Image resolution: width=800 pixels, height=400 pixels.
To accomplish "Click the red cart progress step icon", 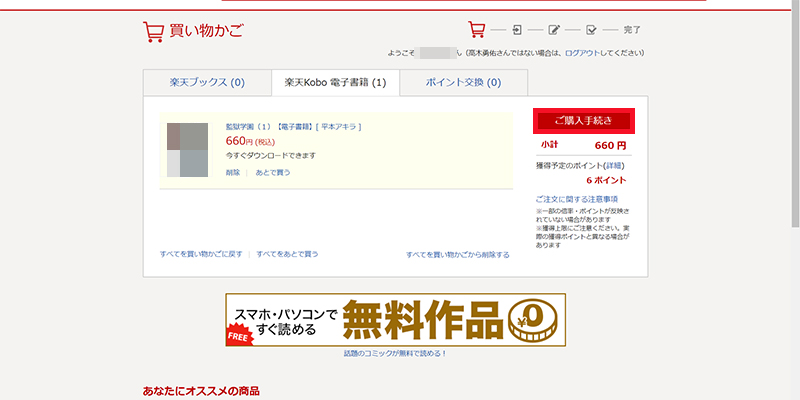I will click(477, 30).
